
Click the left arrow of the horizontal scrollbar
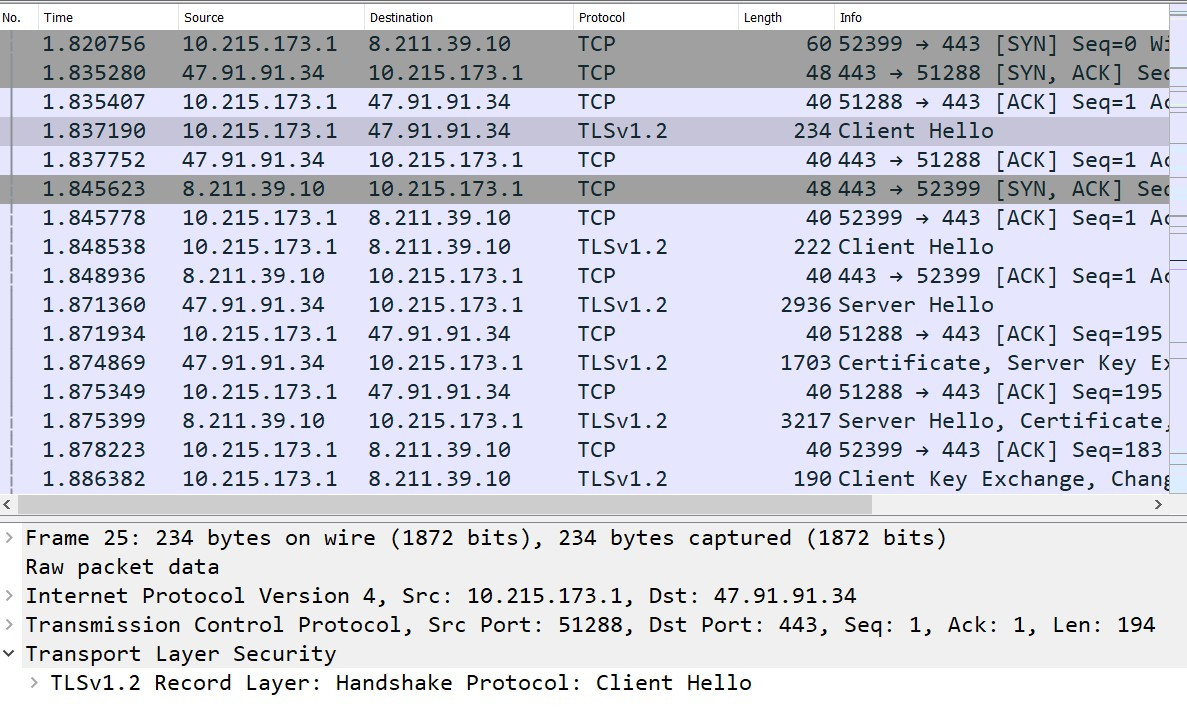[x=6, y=505]
